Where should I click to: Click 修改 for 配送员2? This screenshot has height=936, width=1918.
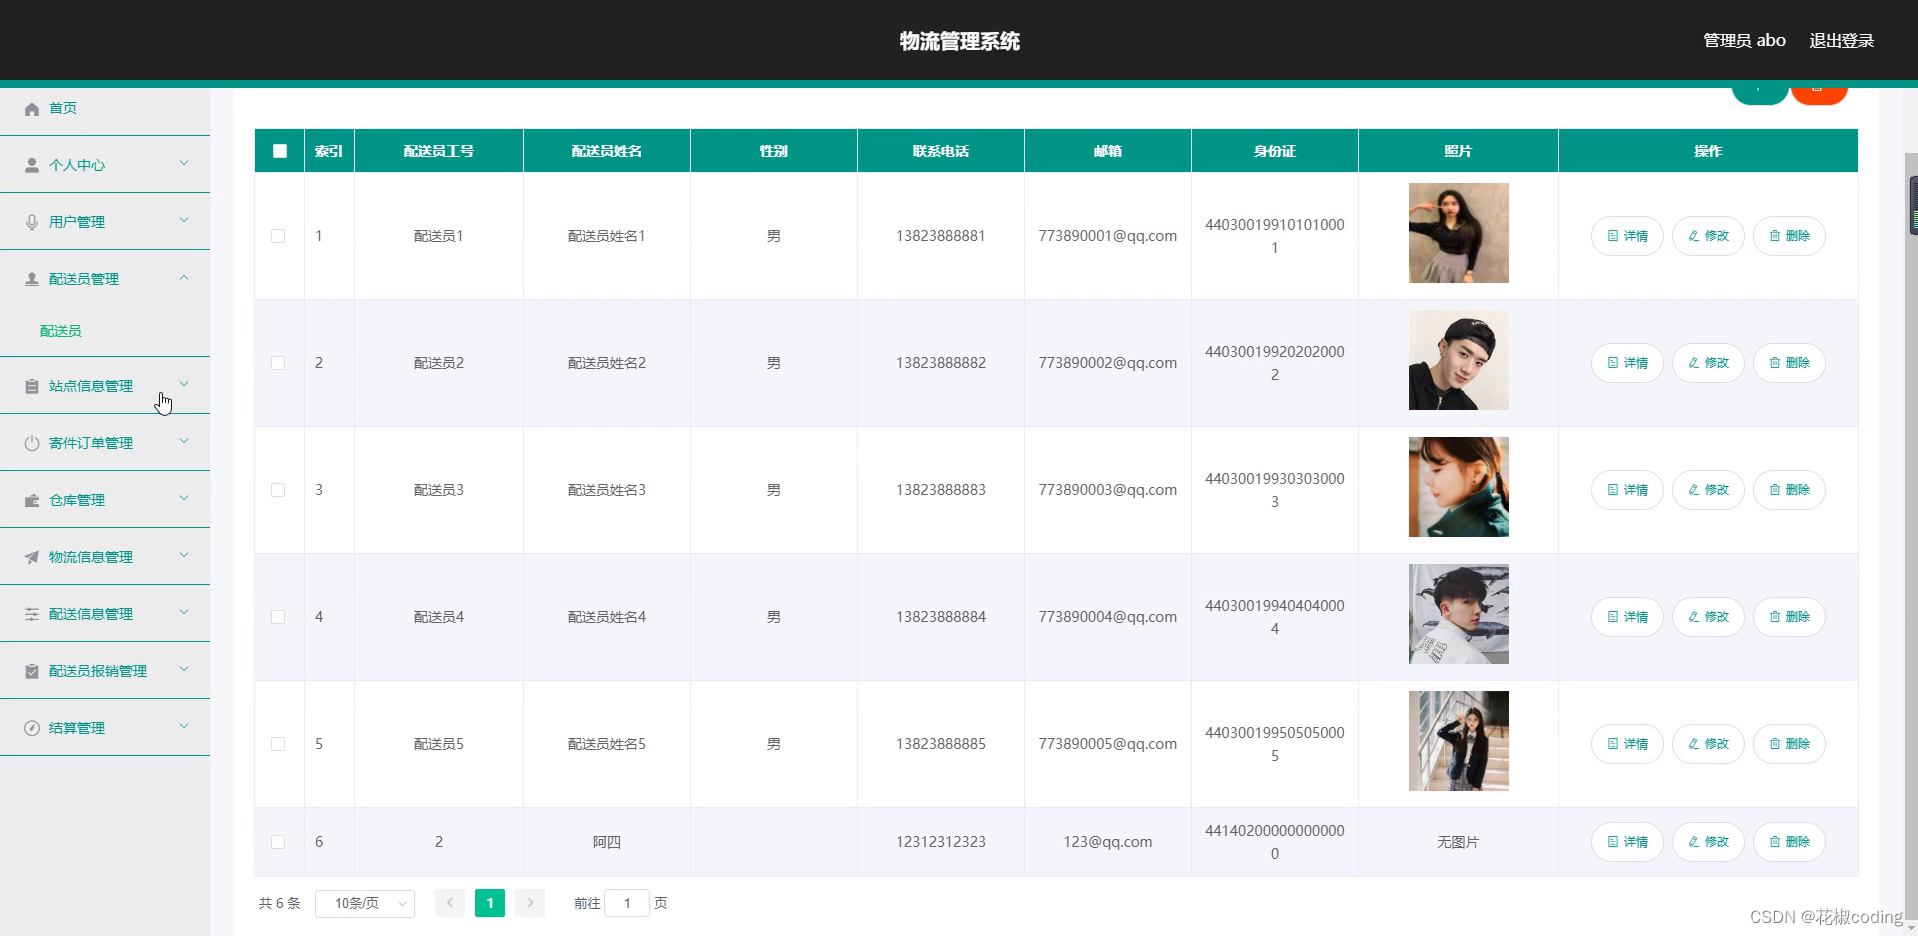point(1708,363)
